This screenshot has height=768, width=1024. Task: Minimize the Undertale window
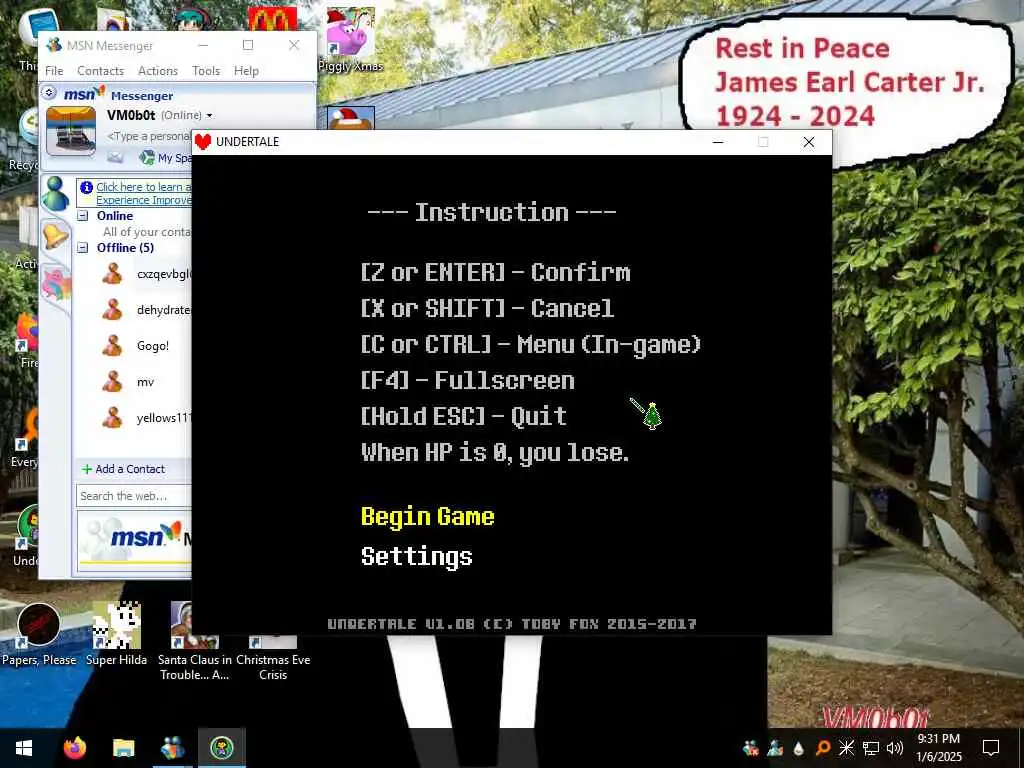[718, 142]
